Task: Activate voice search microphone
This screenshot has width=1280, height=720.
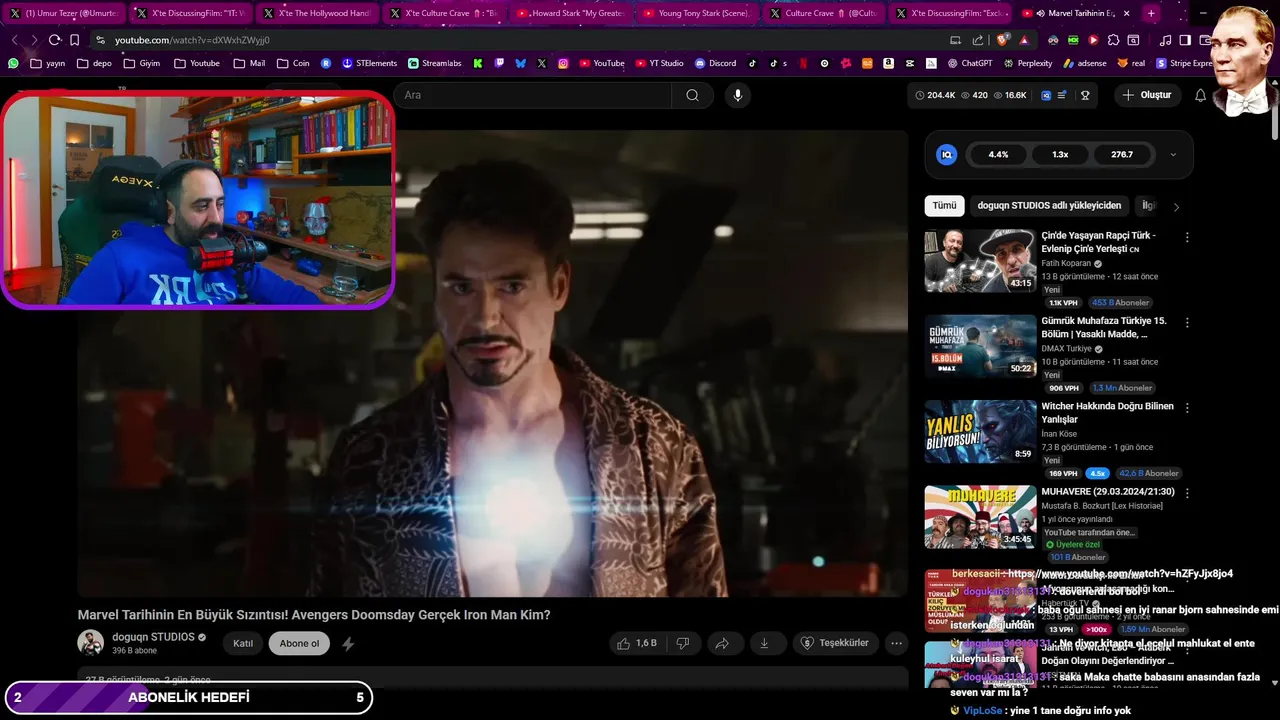Action: [x=738, y=95]
